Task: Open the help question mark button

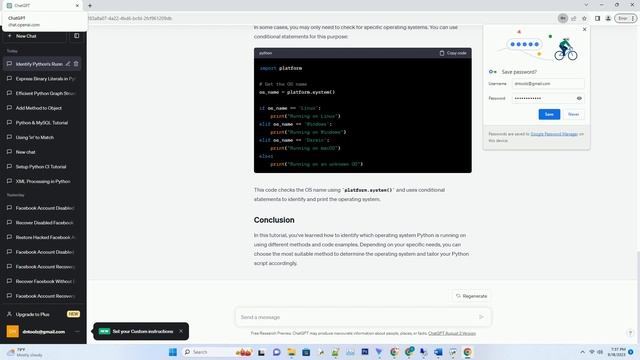Action: 630,333
